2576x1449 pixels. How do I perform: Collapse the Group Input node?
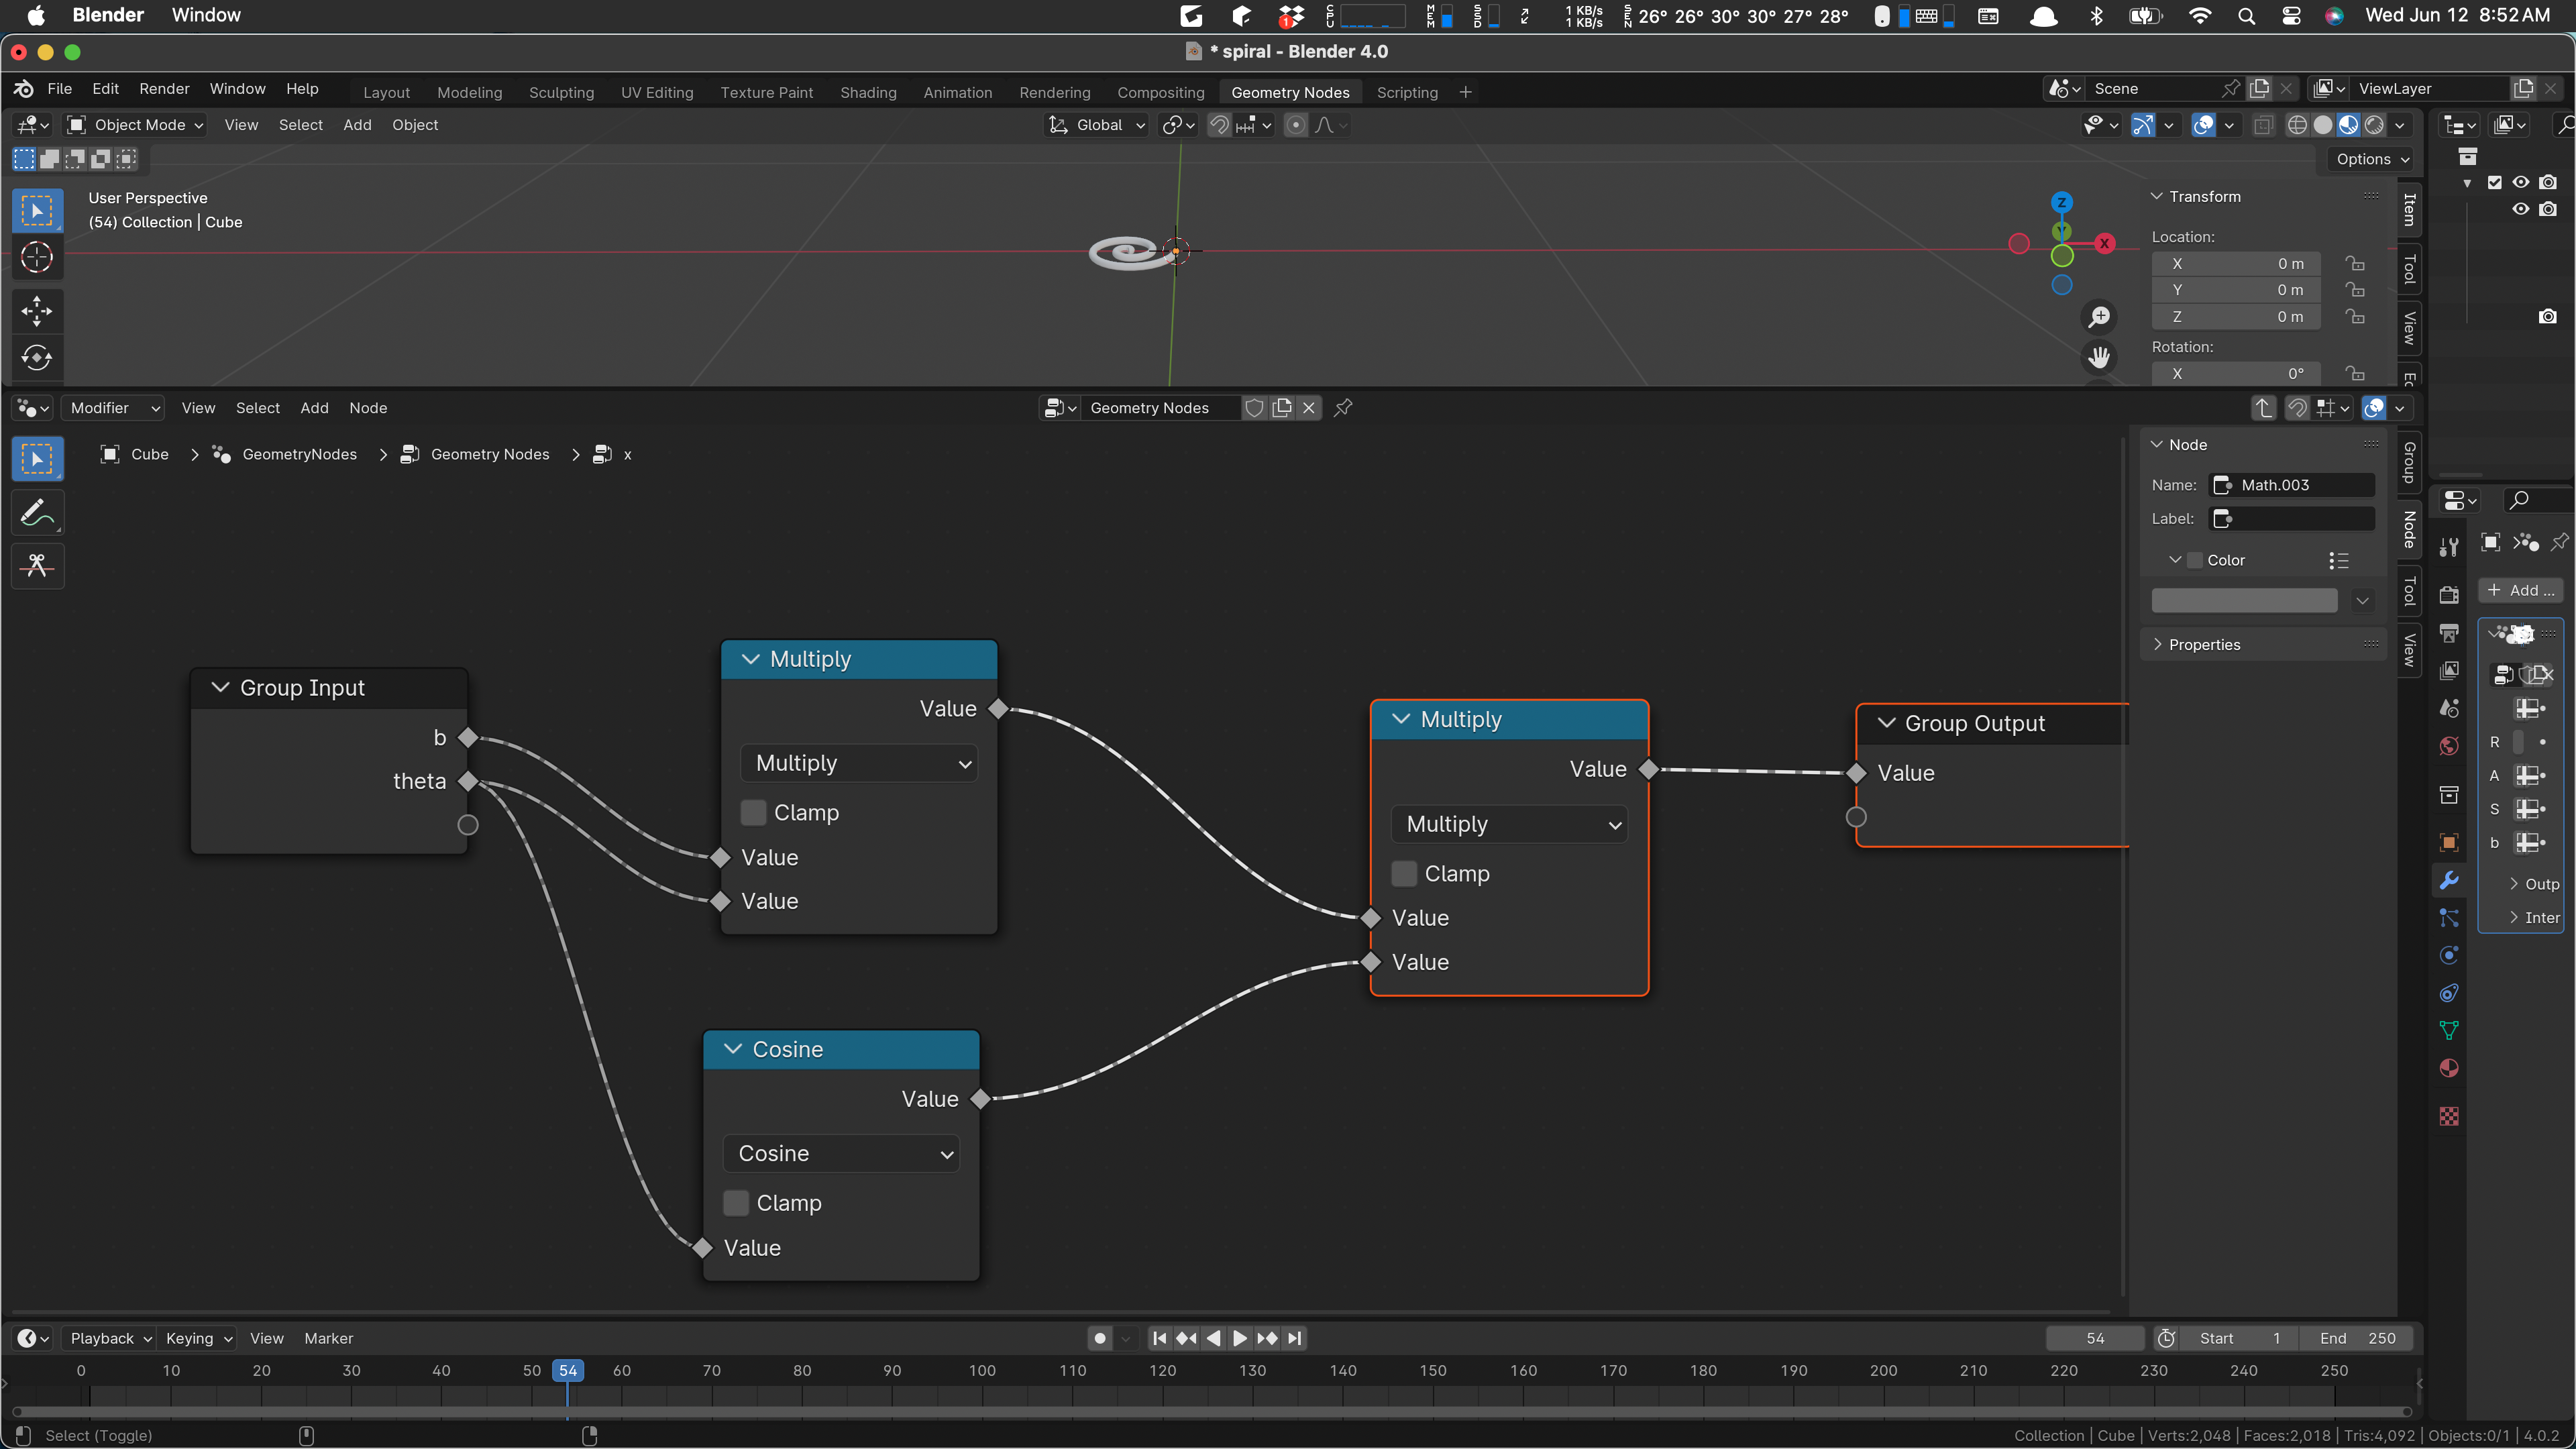220,688
